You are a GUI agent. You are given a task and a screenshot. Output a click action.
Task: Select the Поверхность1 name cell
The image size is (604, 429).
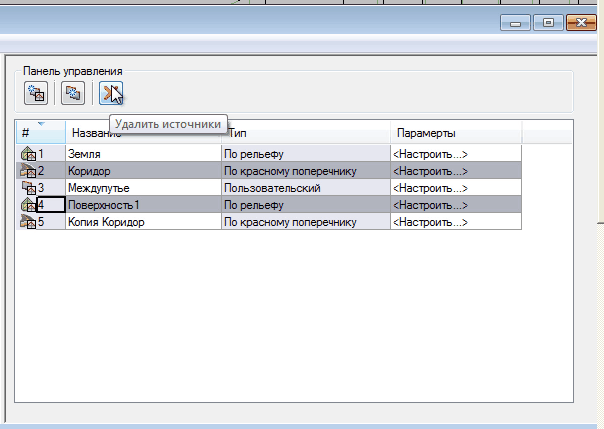pos(142,205)
